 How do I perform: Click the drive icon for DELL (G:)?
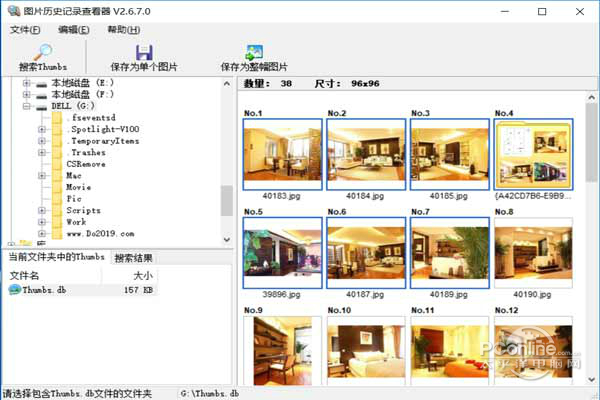41,106
